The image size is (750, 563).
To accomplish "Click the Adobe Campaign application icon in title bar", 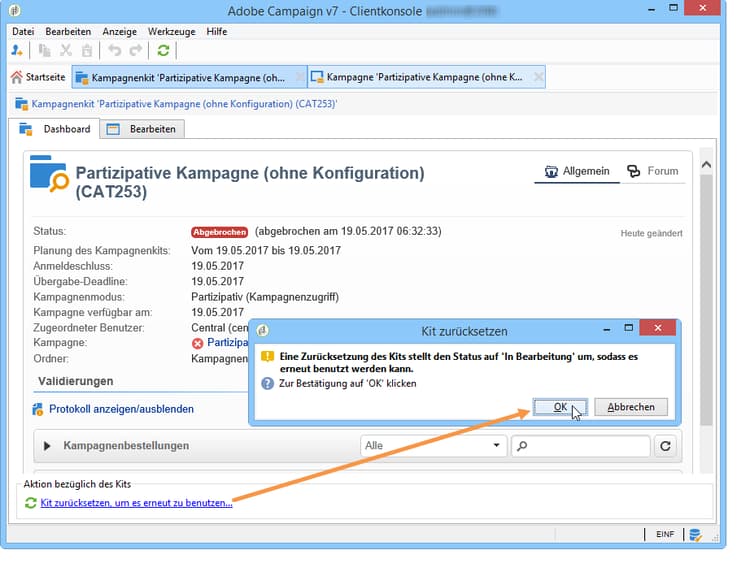I will [15, 10].
